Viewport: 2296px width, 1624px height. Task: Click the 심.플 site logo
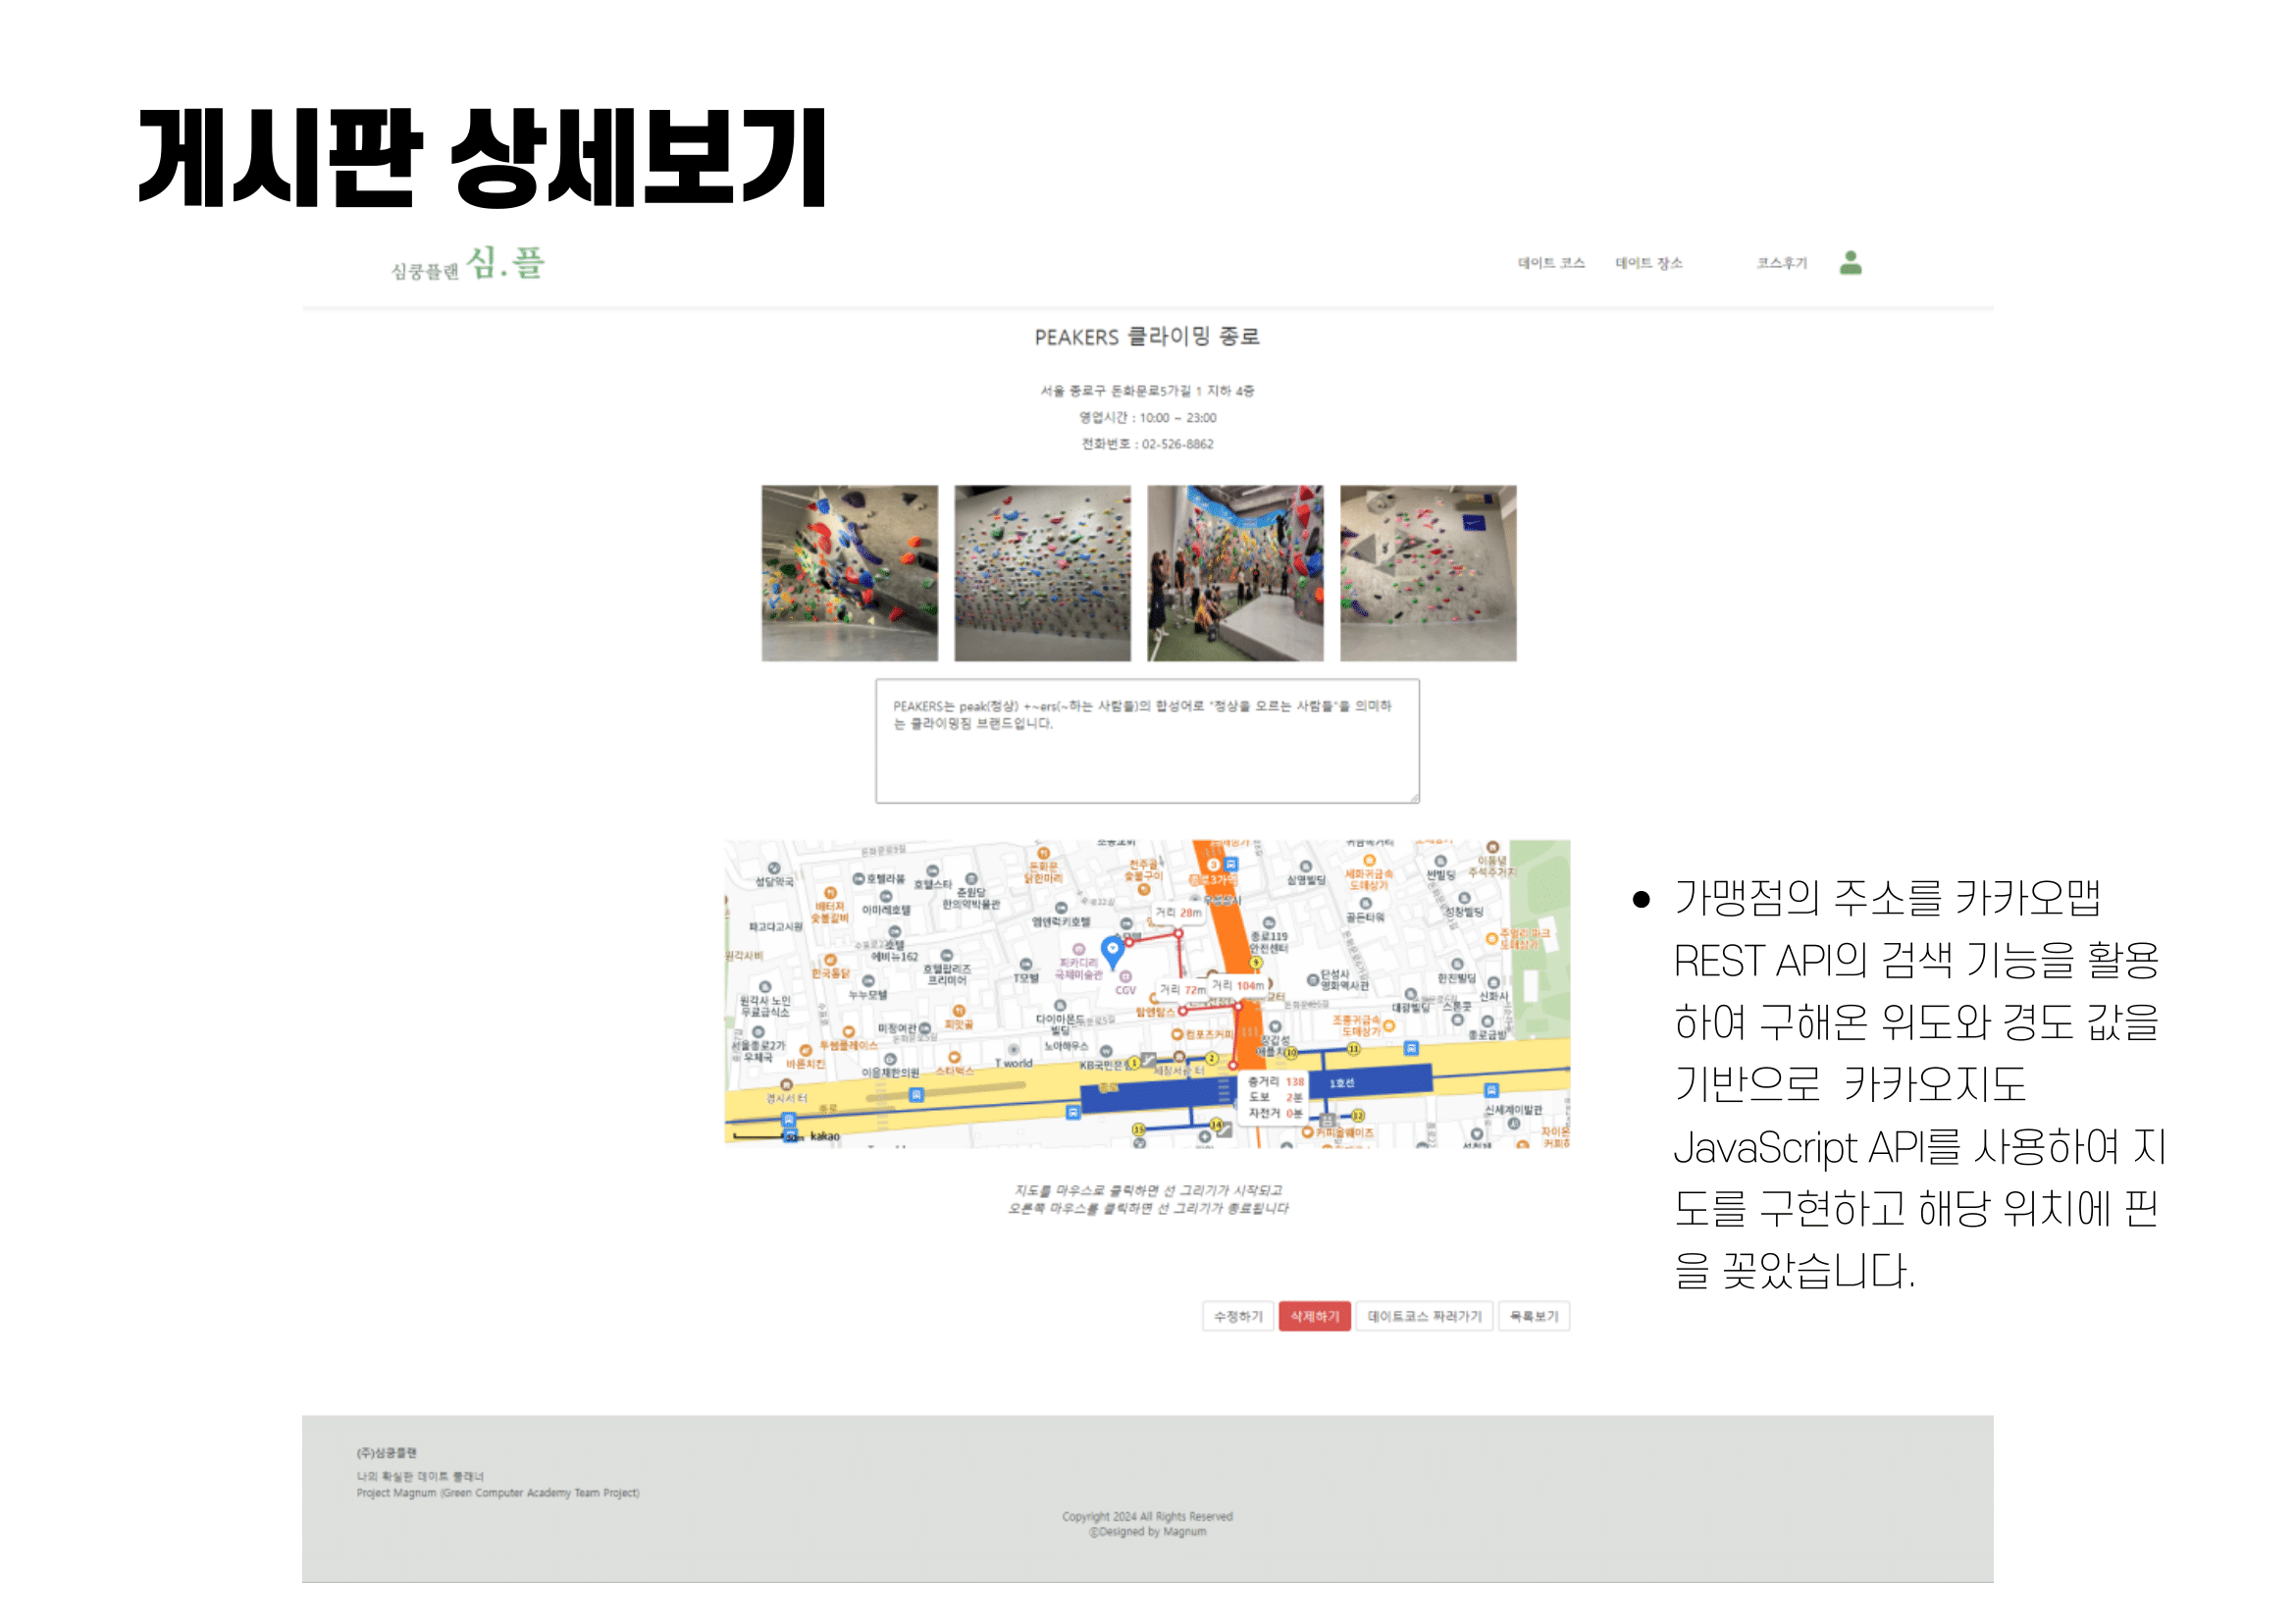point(505,263)
